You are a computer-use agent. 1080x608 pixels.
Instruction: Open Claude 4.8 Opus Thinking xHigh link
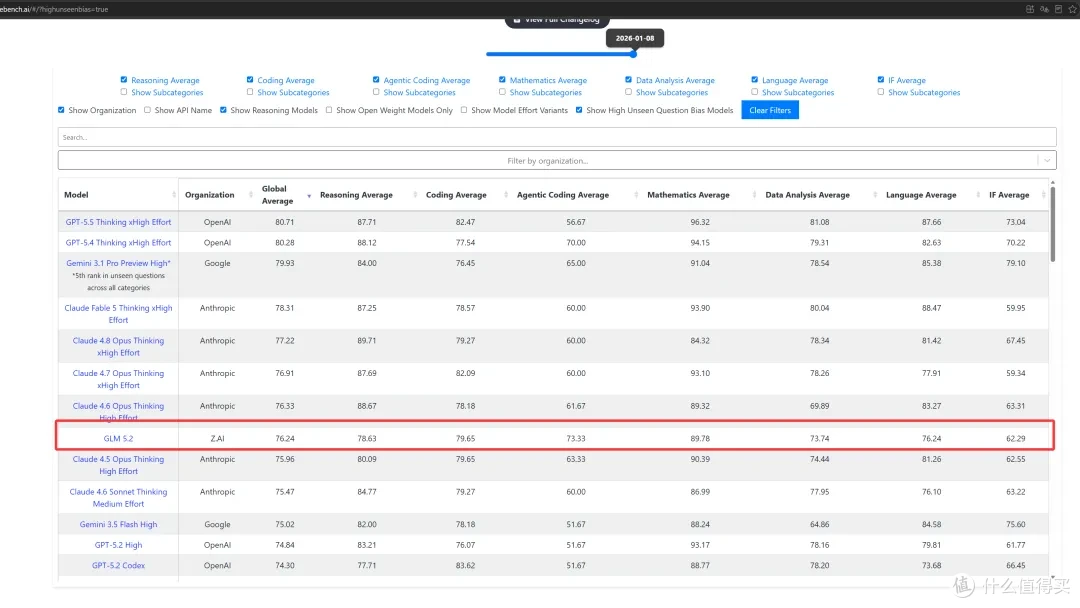click(x=118, y=346)
